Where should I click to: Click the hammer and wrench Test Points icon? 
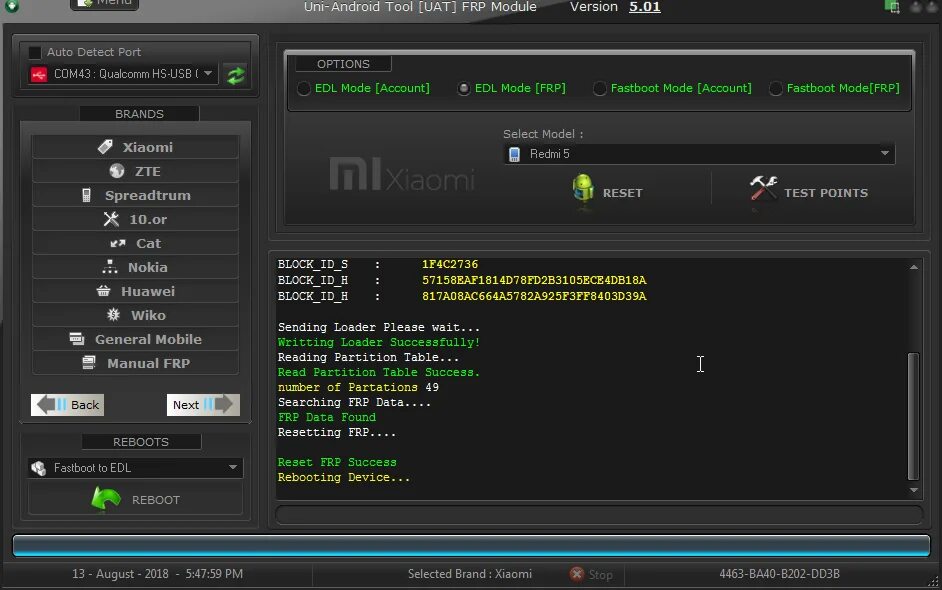[764, 188]
